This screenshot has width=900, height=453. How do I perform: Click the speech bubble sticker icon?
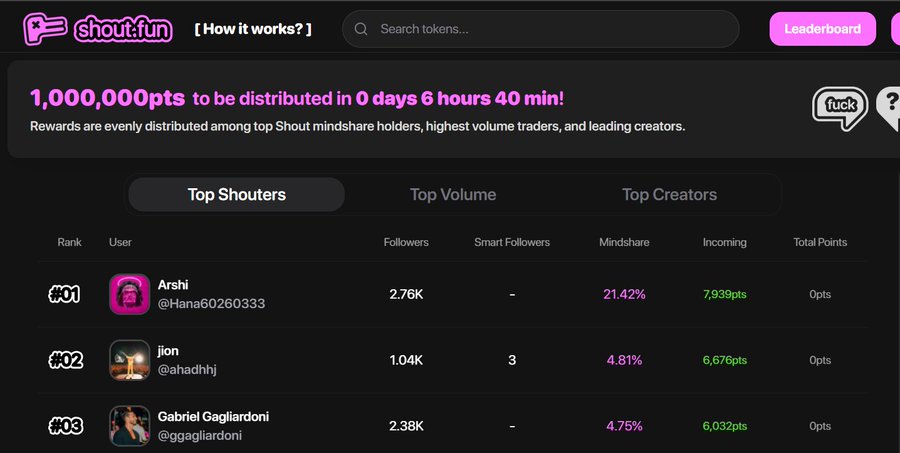pos(840,108)
